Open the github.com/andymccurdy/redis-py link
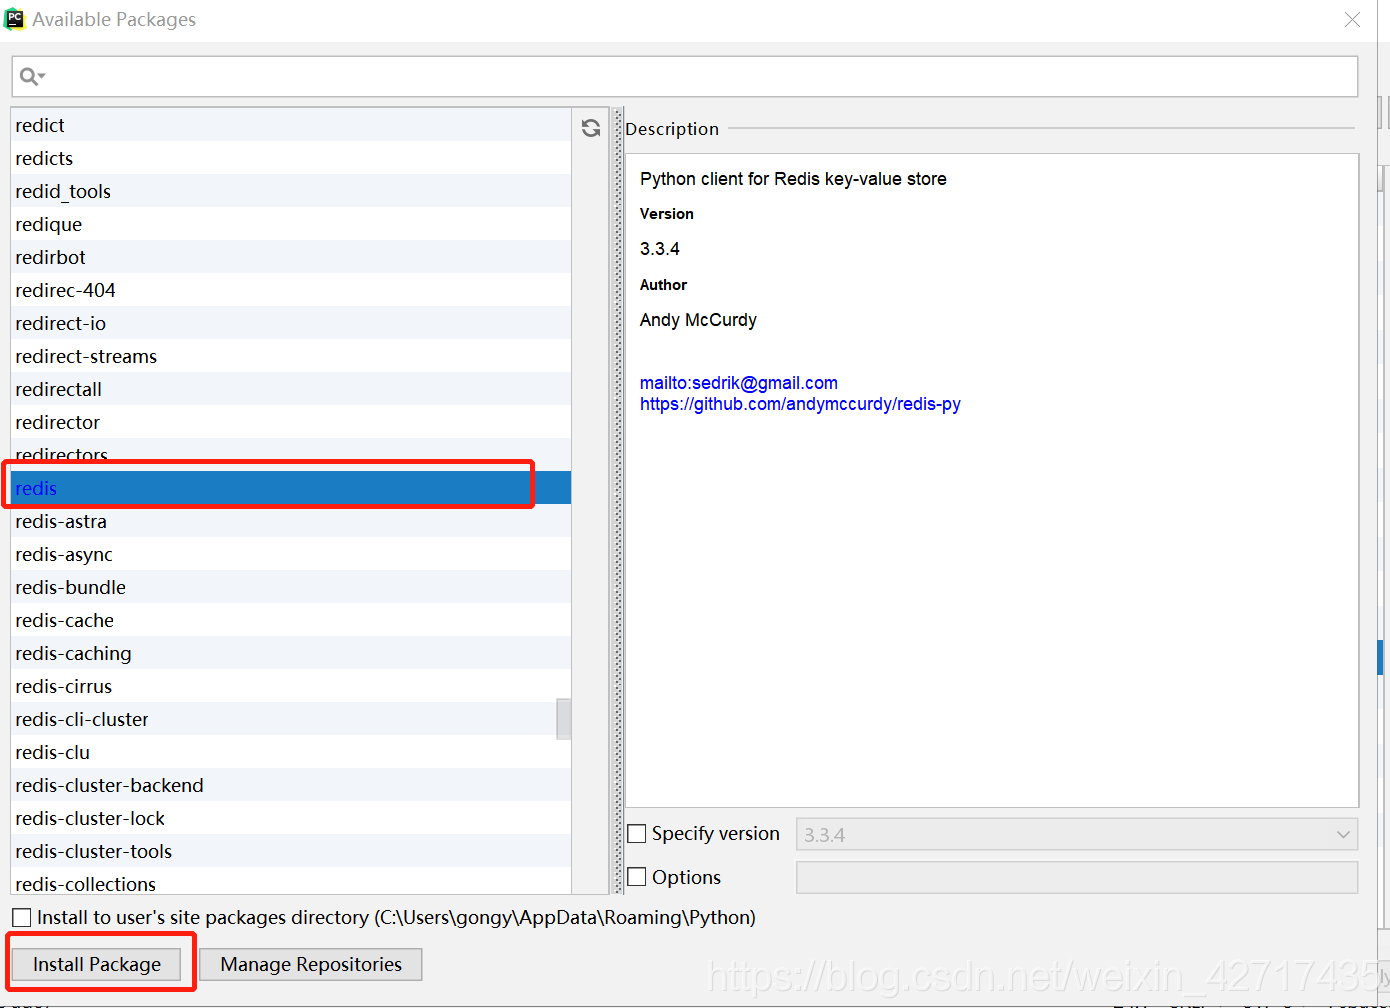Viewport: 1390px width, 1008px height. 800,404
